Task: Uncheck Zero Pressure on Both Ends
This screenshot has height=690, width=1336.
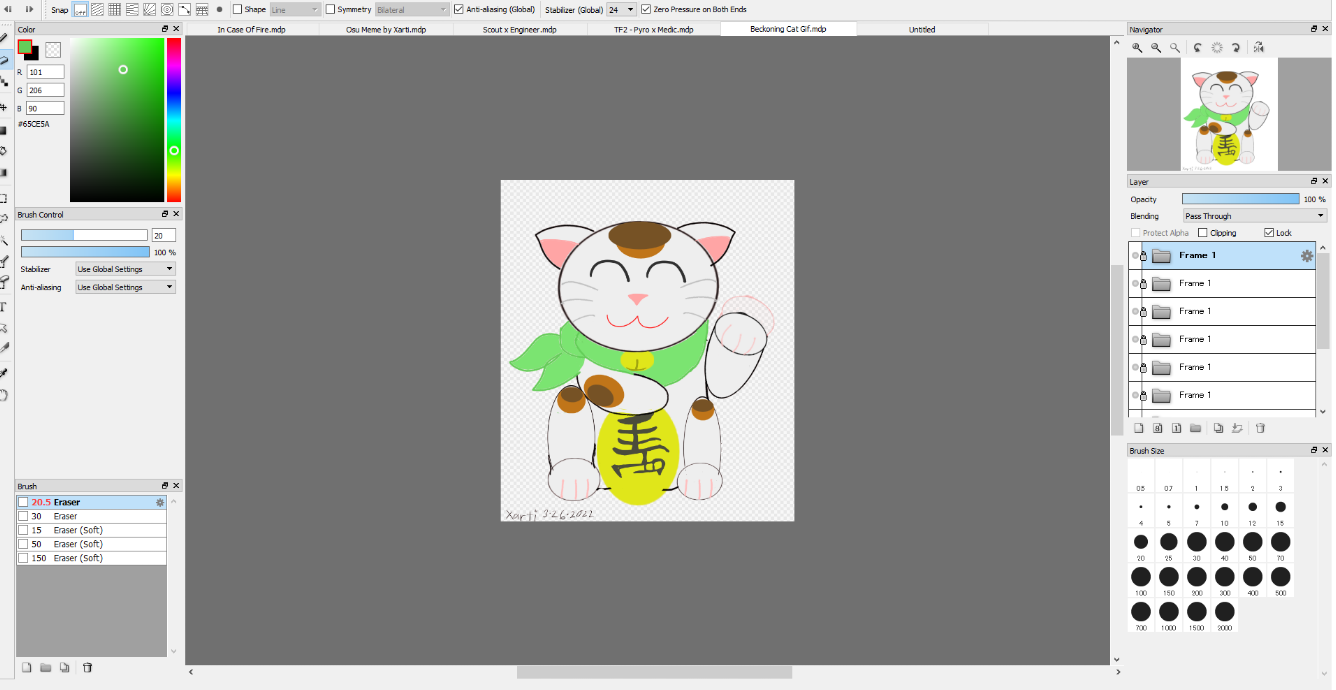Action: pos(645,9)
